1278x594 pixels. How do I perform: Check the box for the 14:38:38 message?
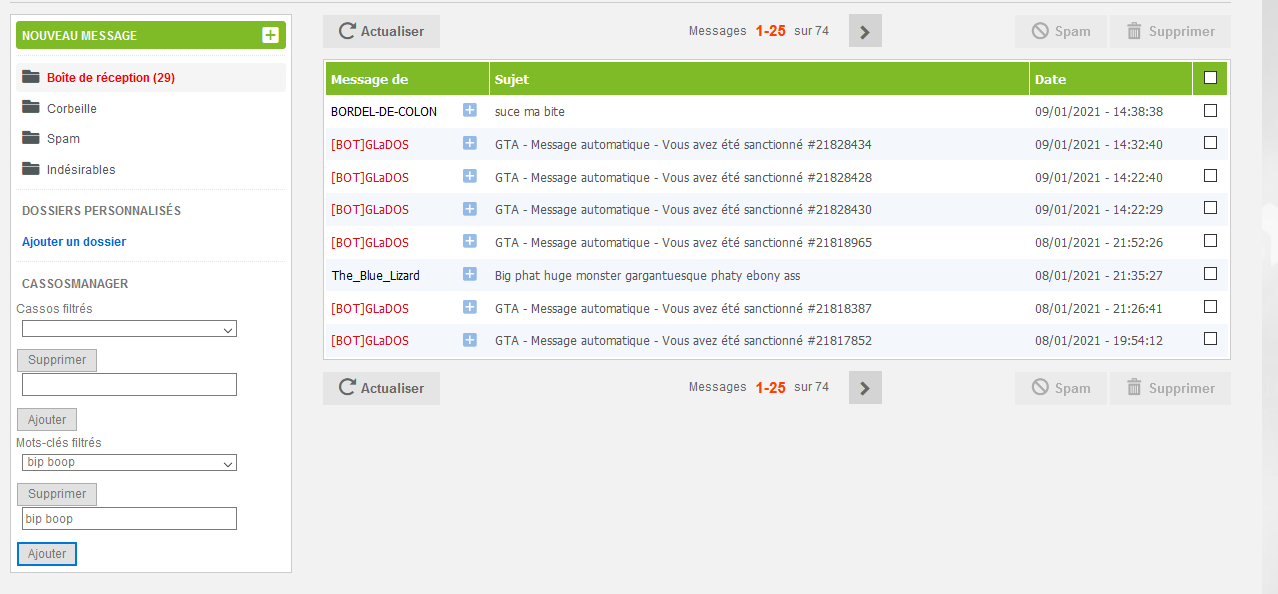coord(1210,111)
